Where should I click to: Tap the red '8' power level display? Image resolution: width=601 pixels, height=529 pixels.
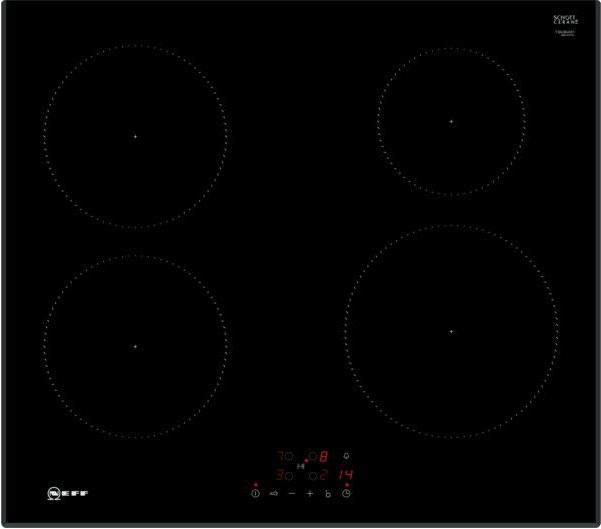[323, 456]
